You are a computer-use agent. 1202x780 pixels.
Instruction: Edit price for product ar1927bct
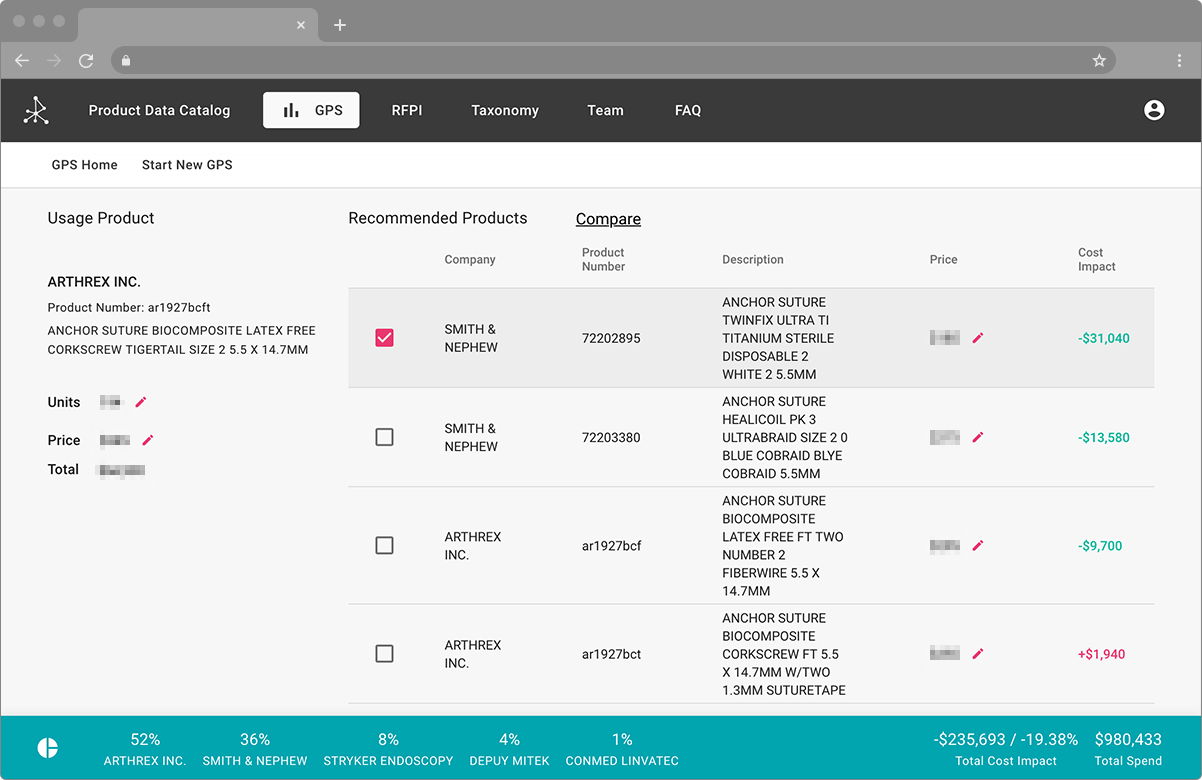(978, 654)
